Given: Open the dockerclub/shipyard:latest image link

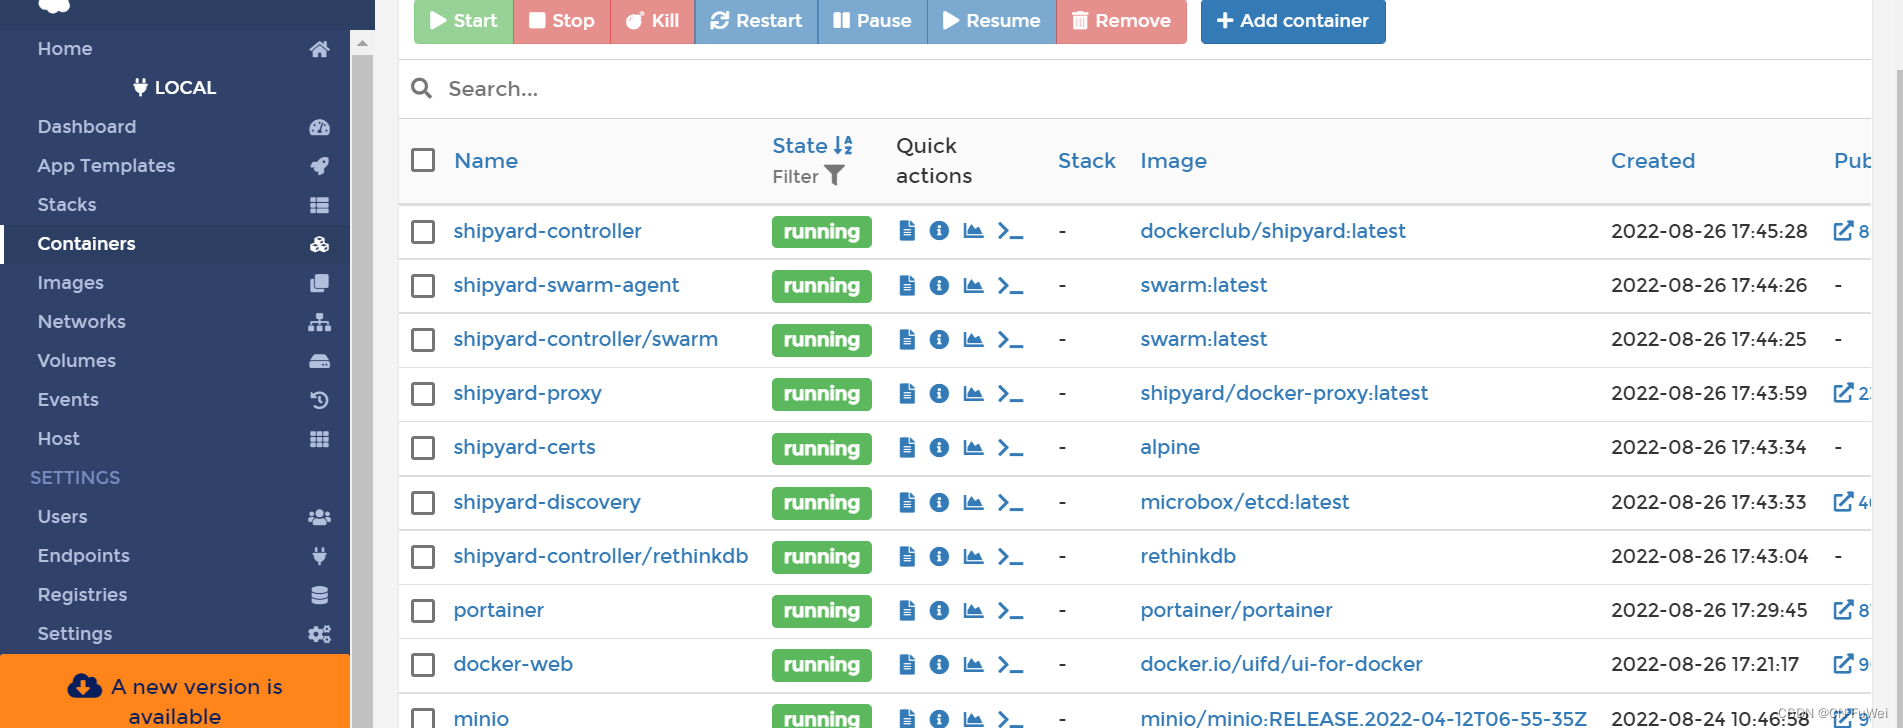Looking at the screenshot, I should click(1273, 231).
